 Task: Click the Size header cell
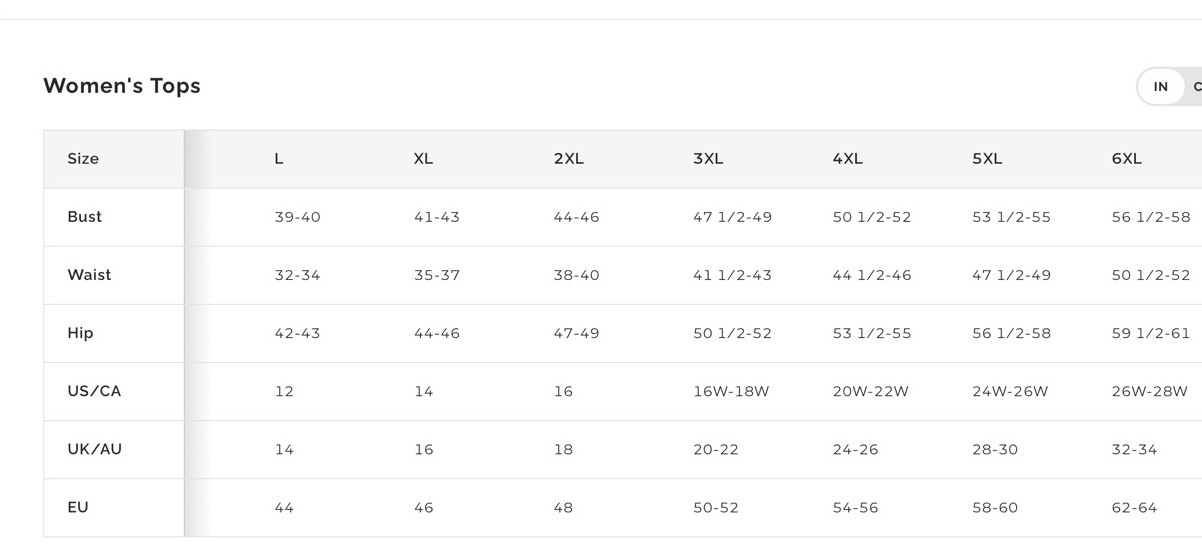click(83, 159)
